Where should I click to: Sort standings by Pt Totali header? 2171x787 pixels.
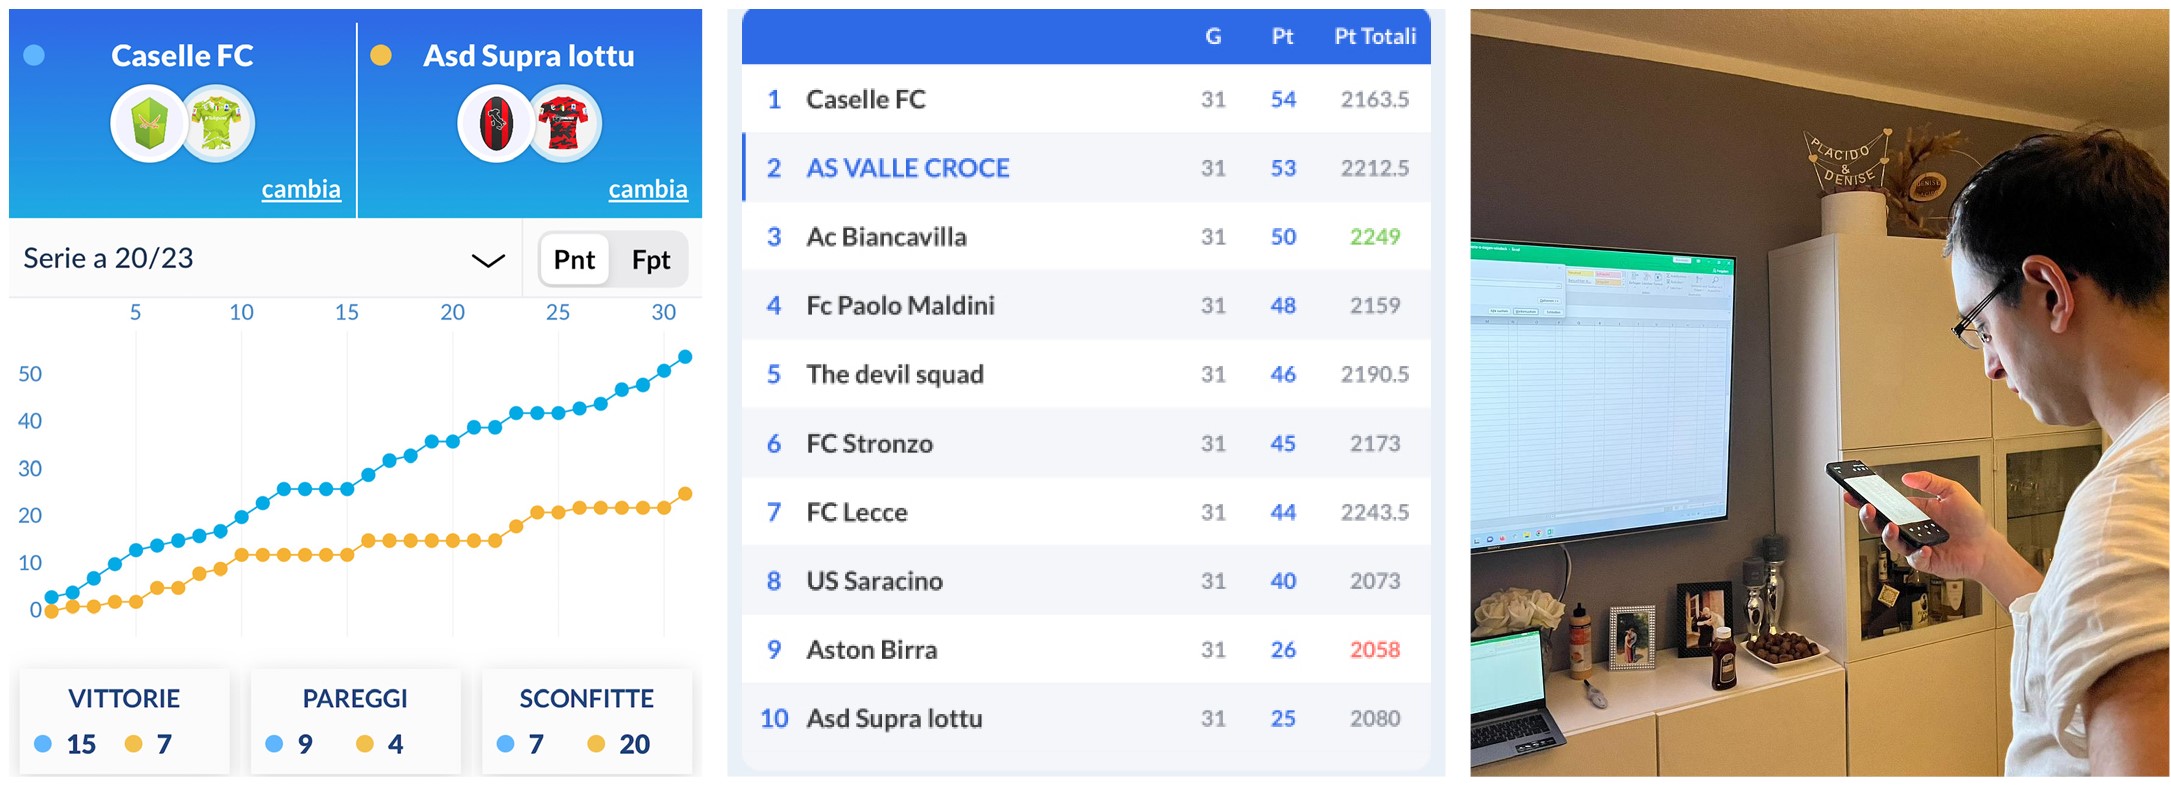point(1375,37)
